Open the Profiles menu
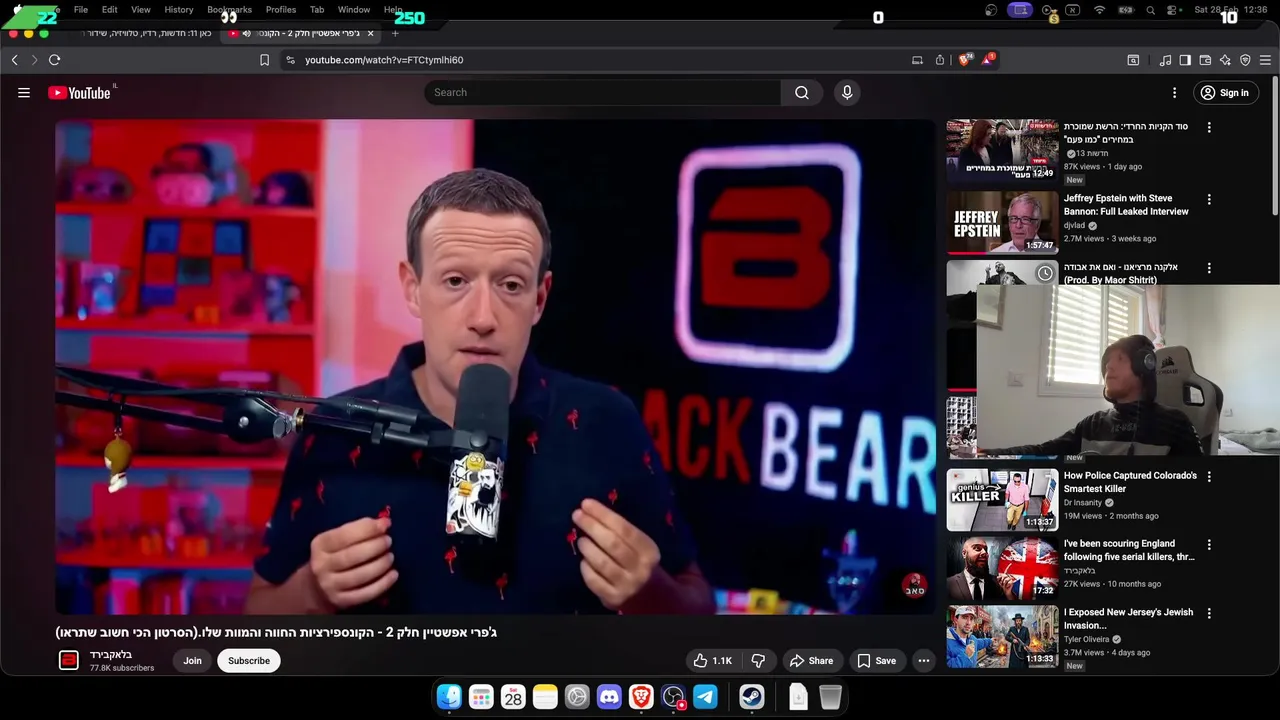 coord(281,10)
